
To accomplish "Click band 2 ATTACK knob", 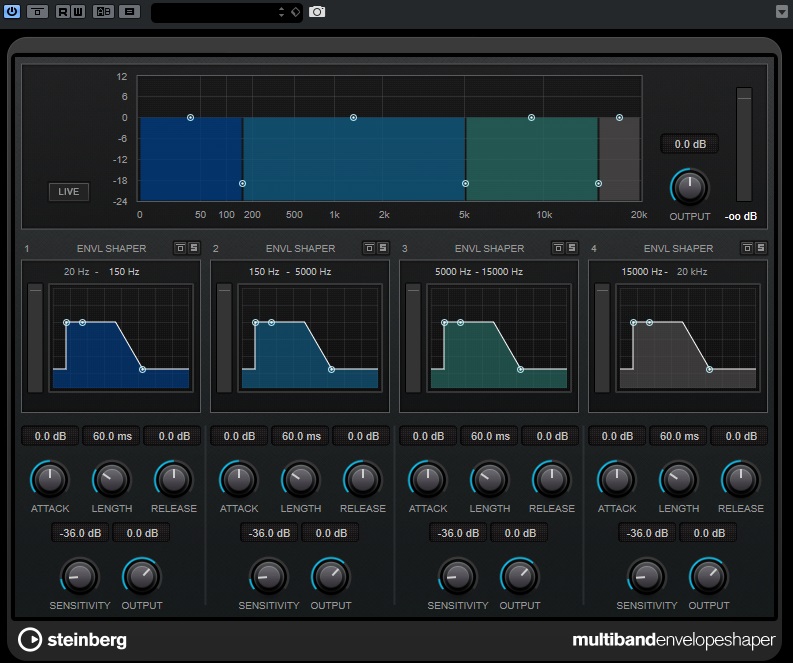I will (x=239, y=479).
